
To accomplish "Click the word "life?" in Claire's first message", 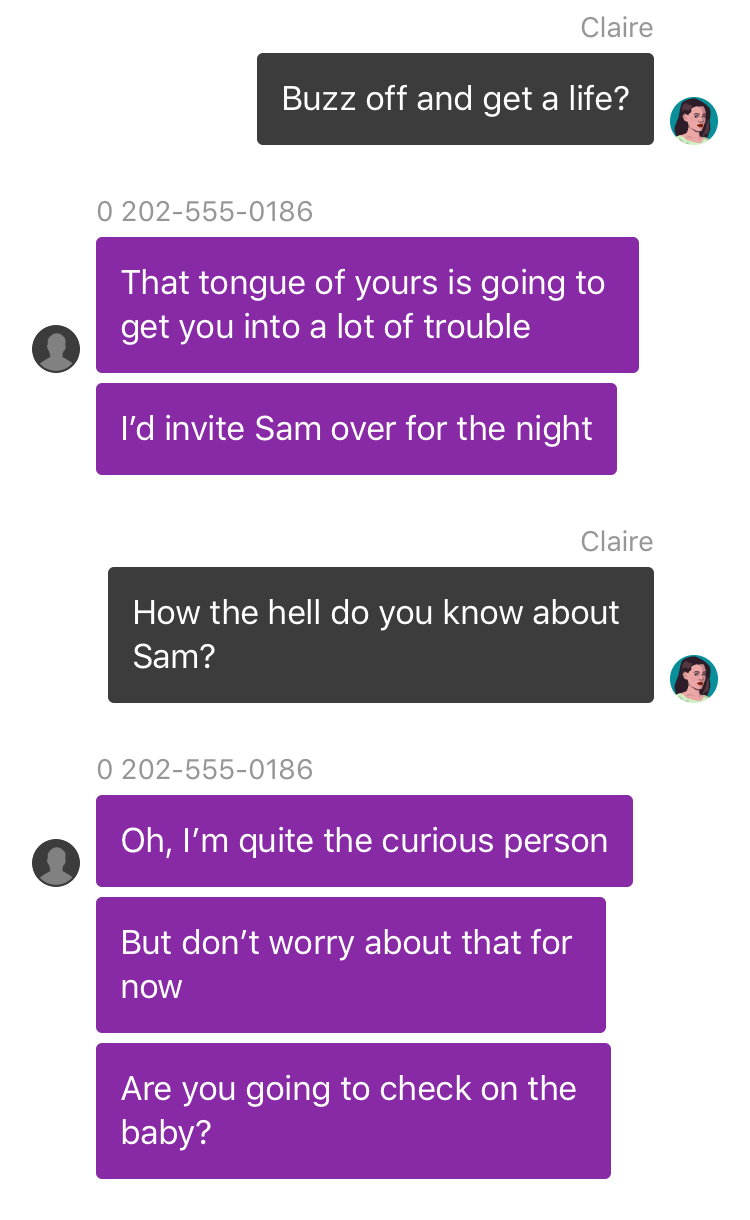I will tap(594, 99).
